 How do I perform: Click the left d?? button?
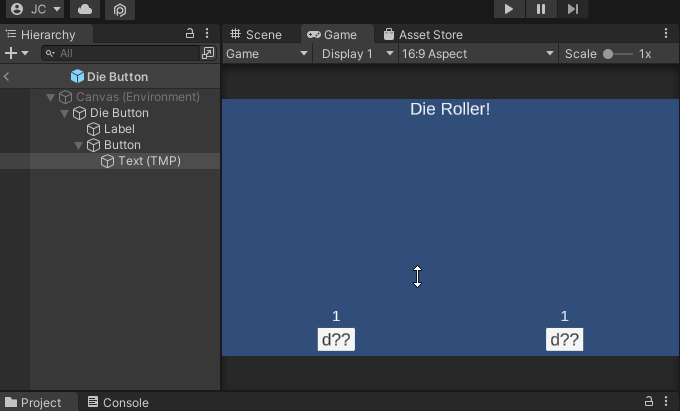point(336,339)
